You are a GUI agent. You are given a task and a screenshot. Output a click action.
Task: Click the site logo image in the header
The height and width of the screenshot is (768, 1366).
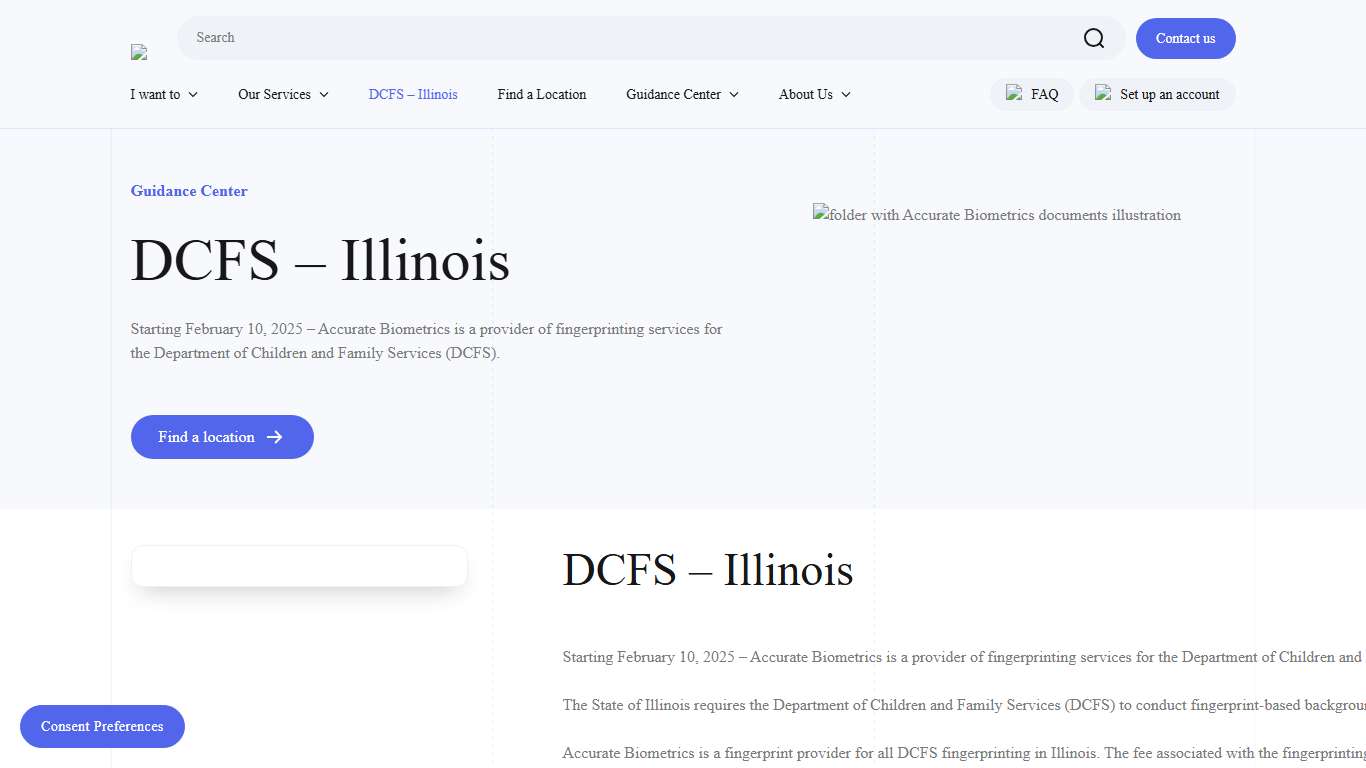tap(138, 51)
